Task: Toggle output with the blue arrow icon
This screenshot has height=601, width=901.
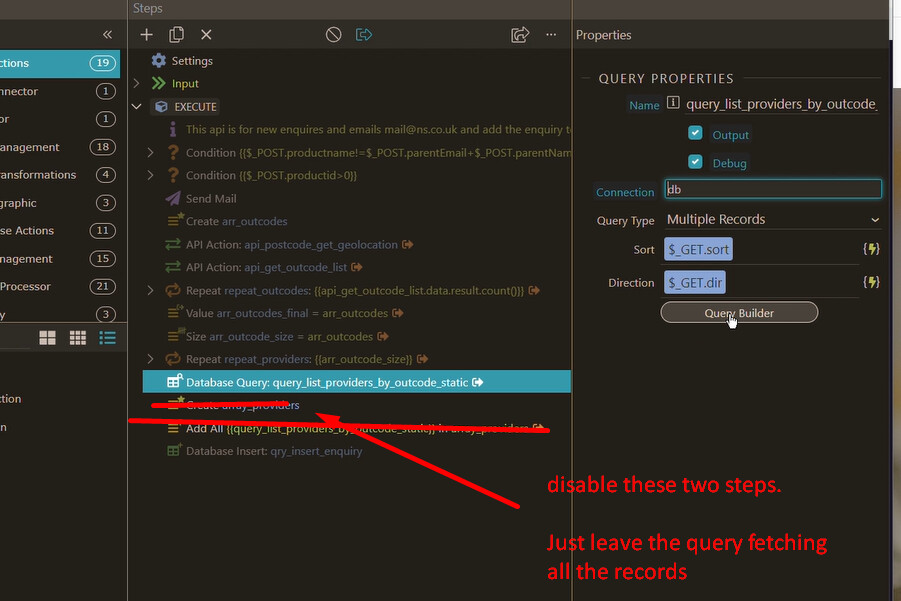Action: click(364, 35)
